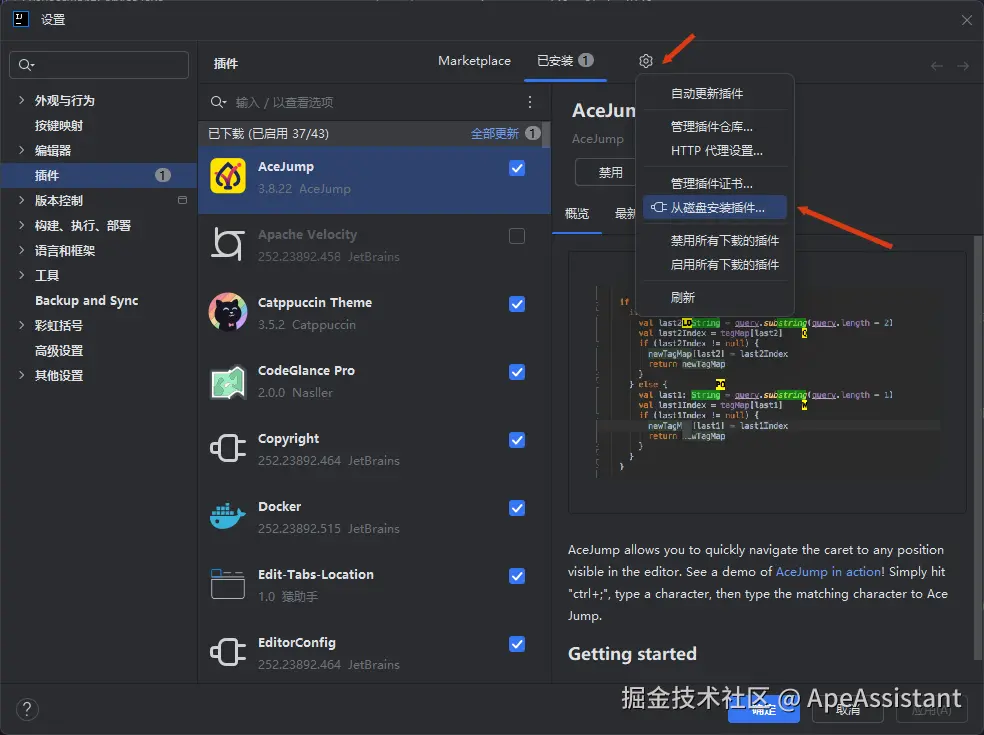This screenshot has height=735, width=984.
Task: Choose 管理插件仓库... from menu
Action: [x=715, y=126]
